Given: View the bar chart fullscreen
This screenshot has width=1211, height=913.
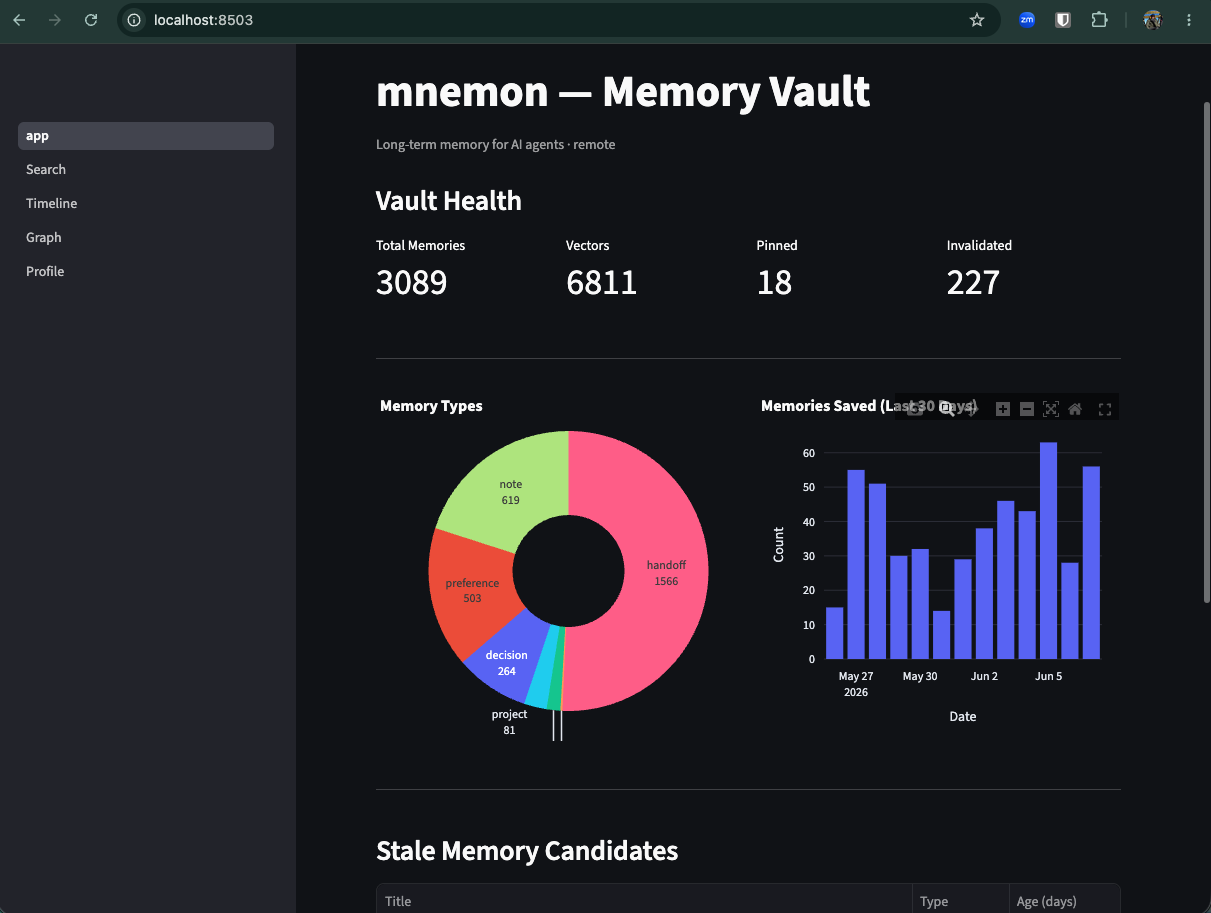Looking at the screenshot, I should point(1105,408).
